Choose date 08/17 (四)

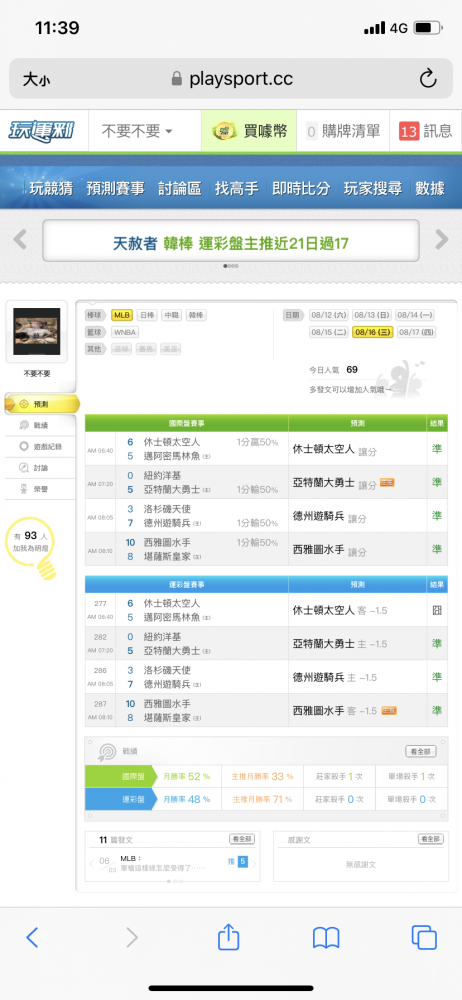pos(415,332)
